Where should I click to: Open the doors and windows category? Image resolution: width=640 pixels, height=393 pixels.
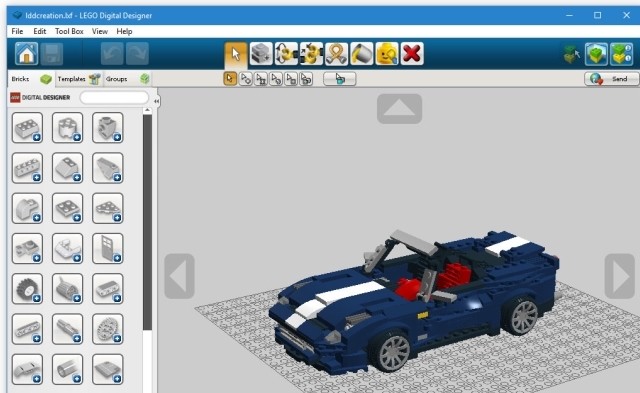108,249
